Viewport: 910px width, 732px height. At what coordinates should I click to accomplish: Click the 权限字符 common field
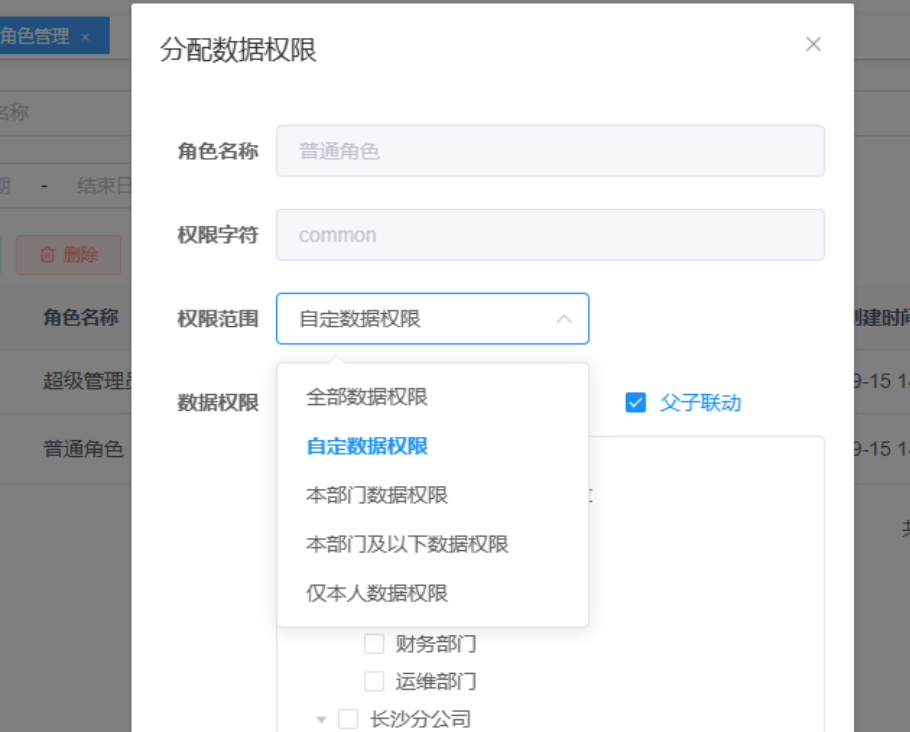[550, 235]
